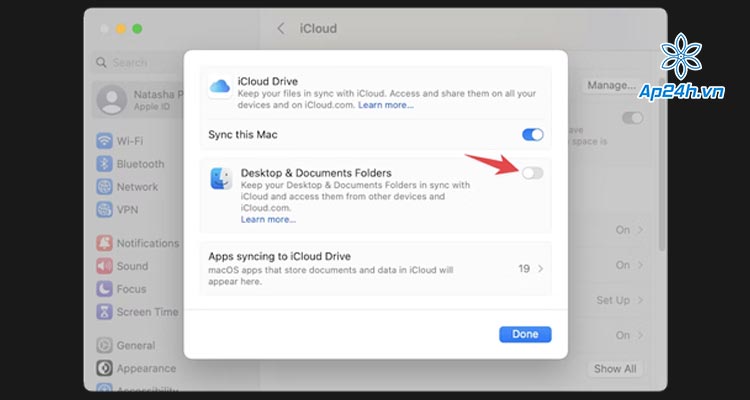Toggle the Sync this Mac switch
This screenshot has height=400, width=750.
point(532,134)
